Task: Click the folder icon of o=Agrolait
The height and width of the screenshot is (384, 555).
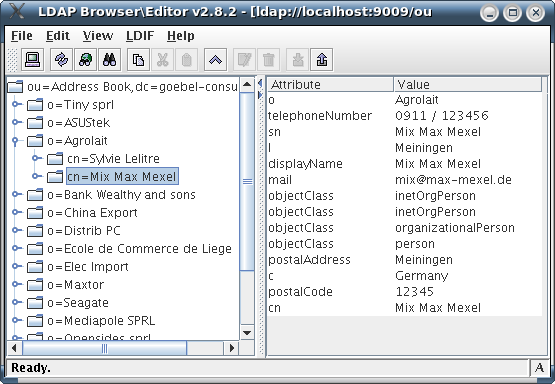Action: [35, 141]
